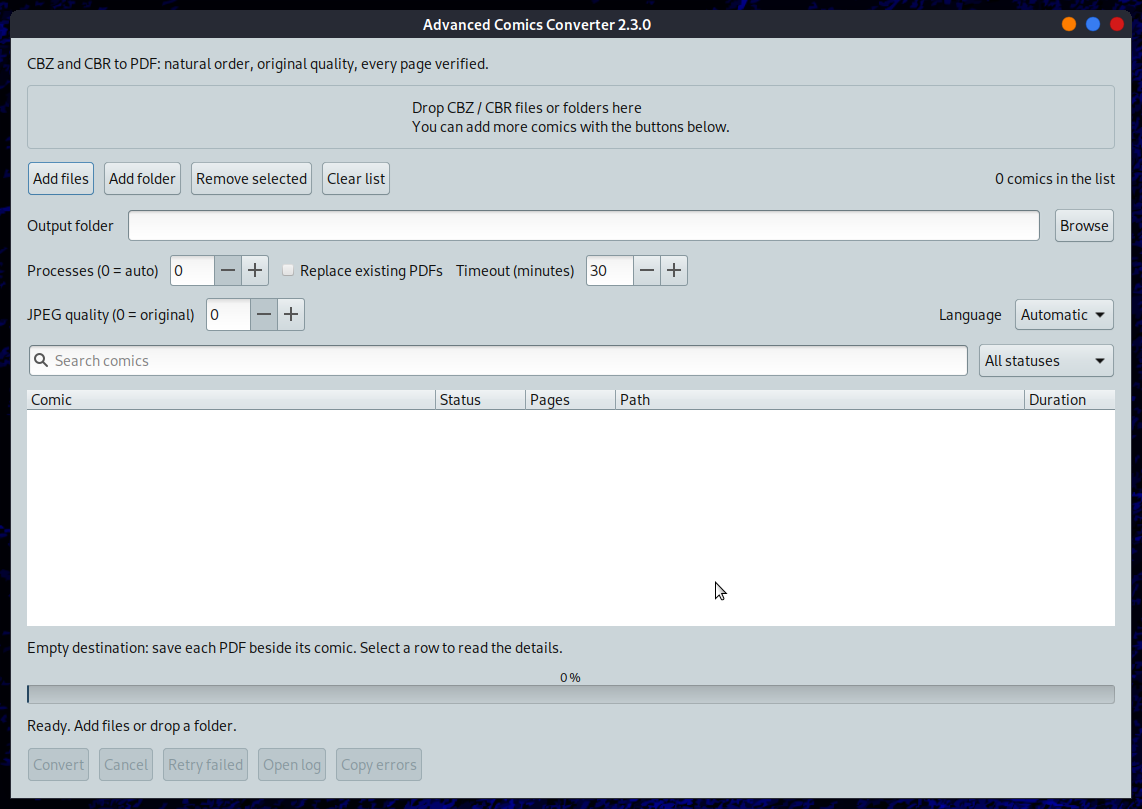
Task: Decrease Timeout minutes with minus
Action: pyautogui.click(x=647, y=271)
